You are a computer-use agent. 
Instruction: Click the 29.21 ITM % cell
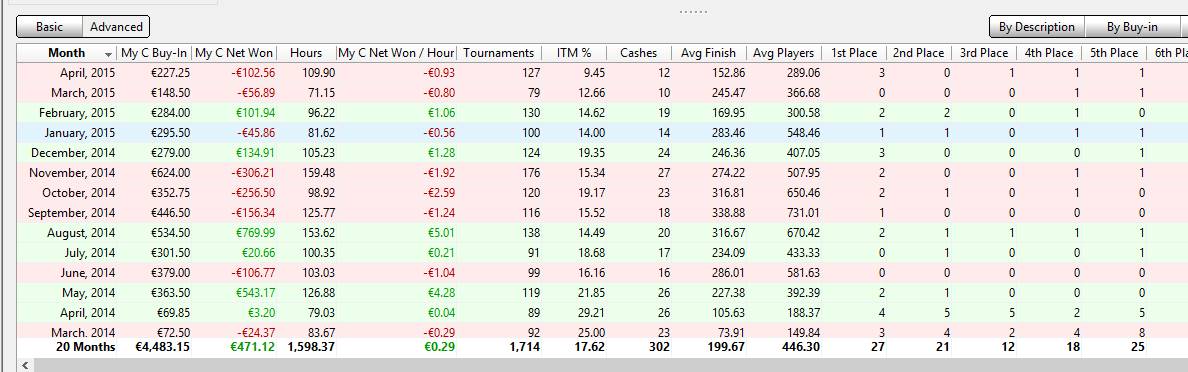point(591,312)
